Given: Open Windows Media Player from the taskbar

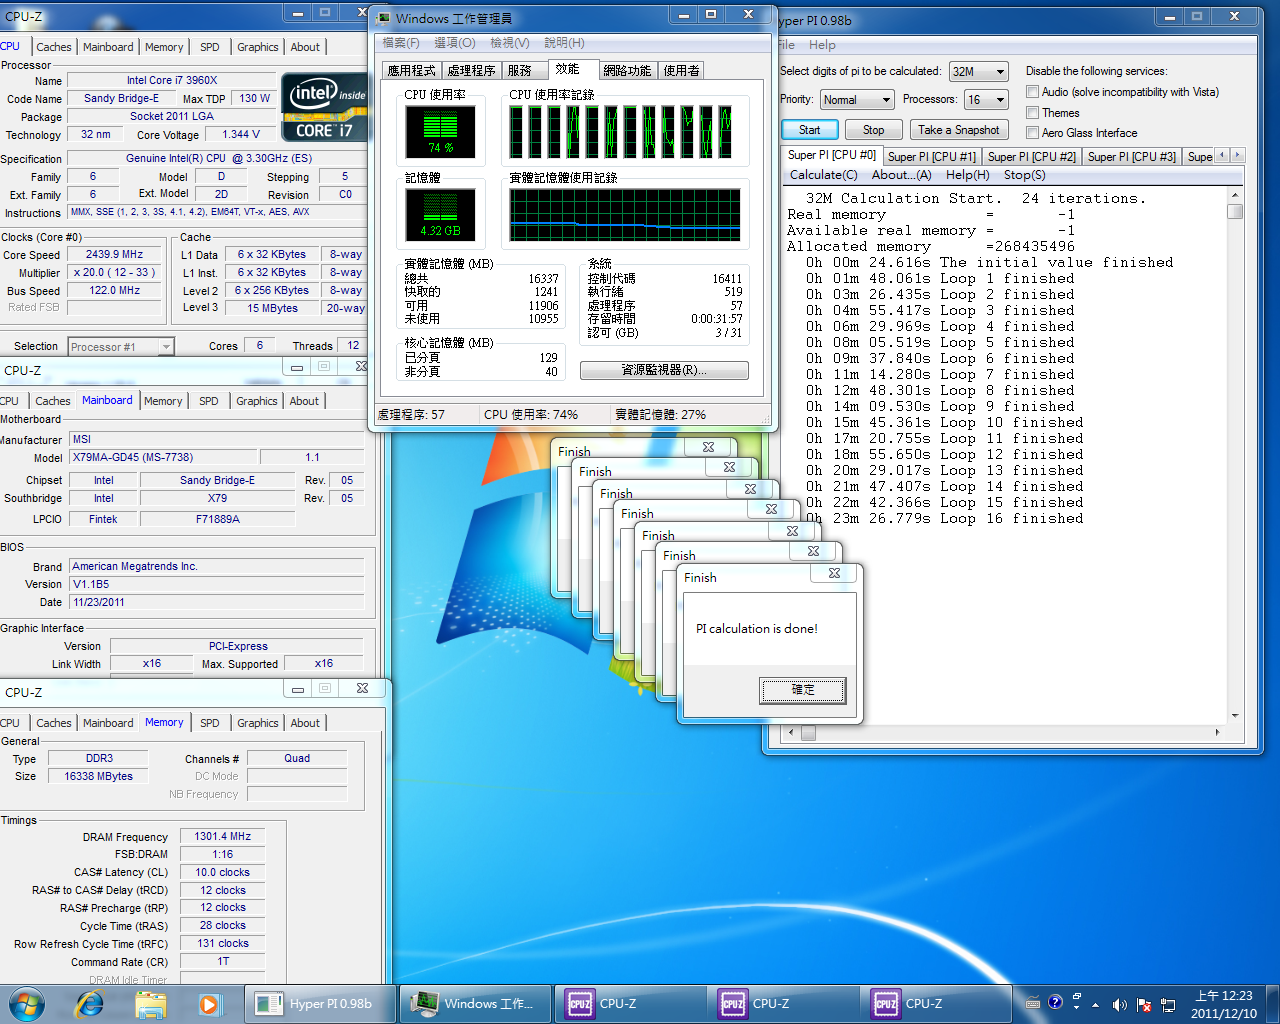Looking at the screenshot, I should click(x=209, y=1004).
